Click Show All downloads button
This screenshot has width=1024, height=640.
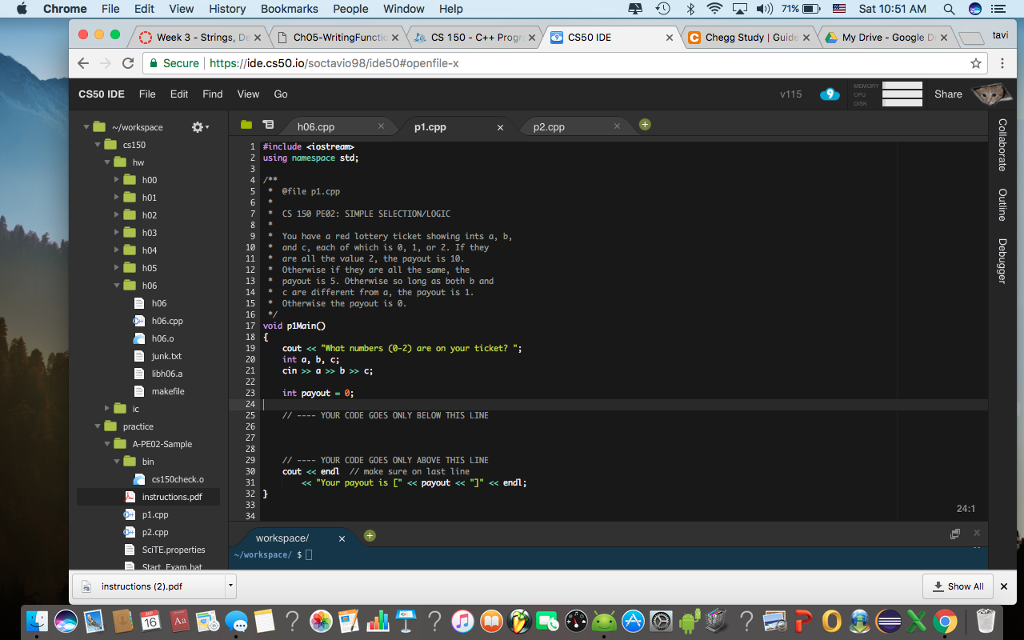[x=957, y=586]
